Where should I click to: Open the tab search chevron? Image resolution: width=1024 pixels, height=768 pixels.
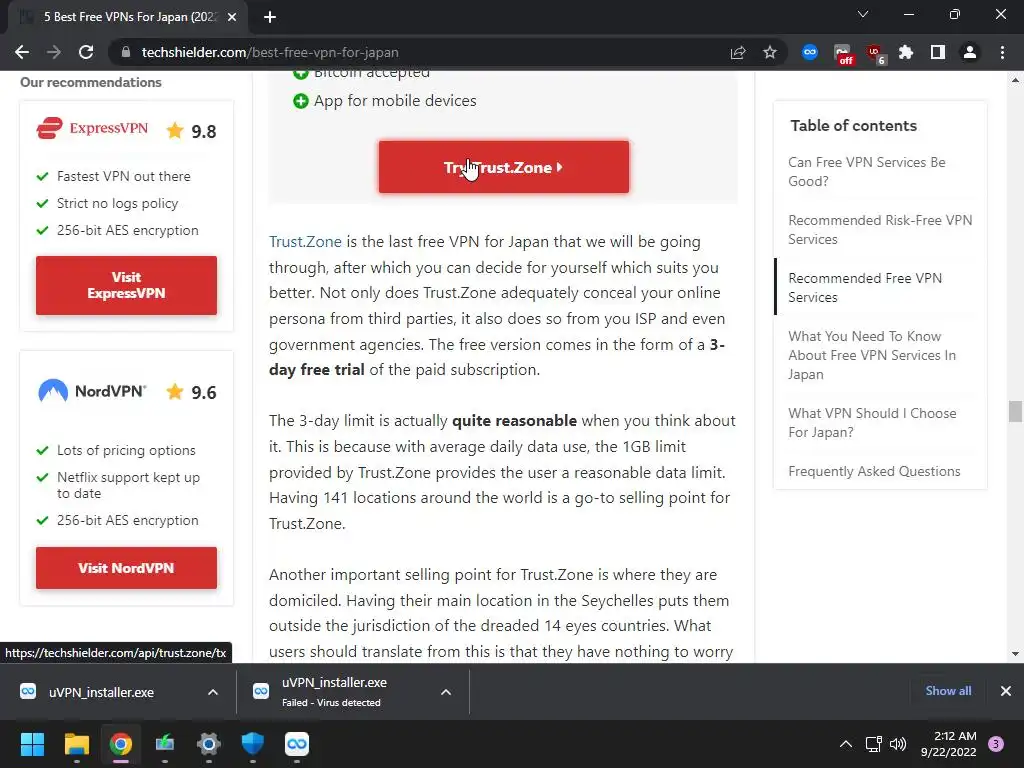(863, 14)
